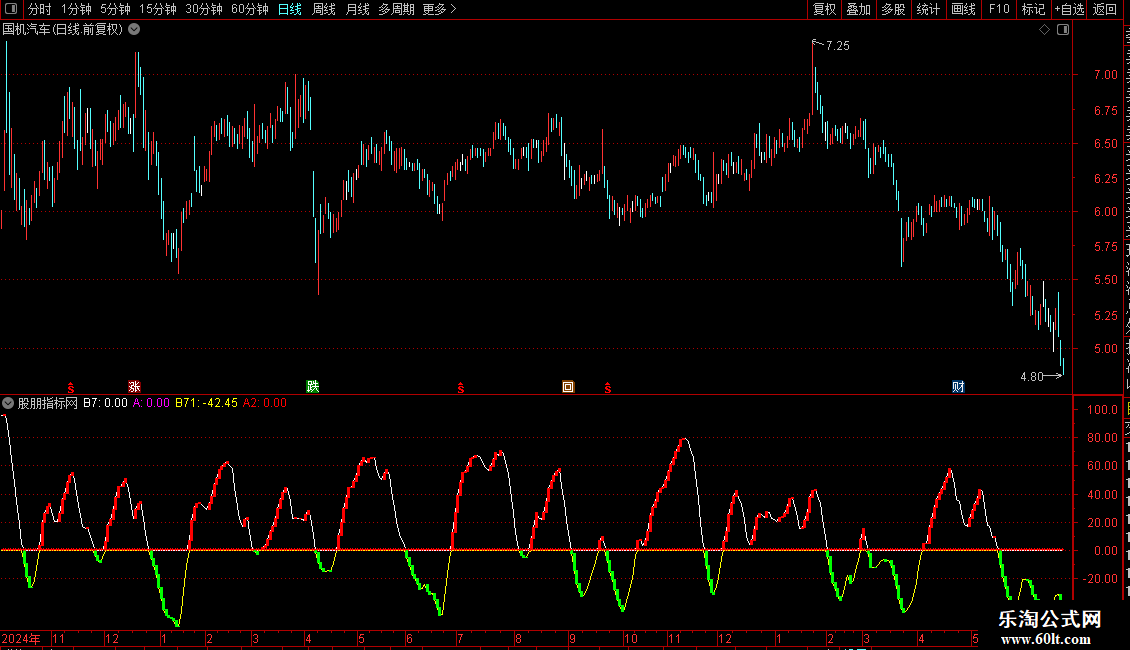The height and width of the screenshot is (650, 1130).
Task: Open the 画线 drawing tools button
Action: pos(963,9)
